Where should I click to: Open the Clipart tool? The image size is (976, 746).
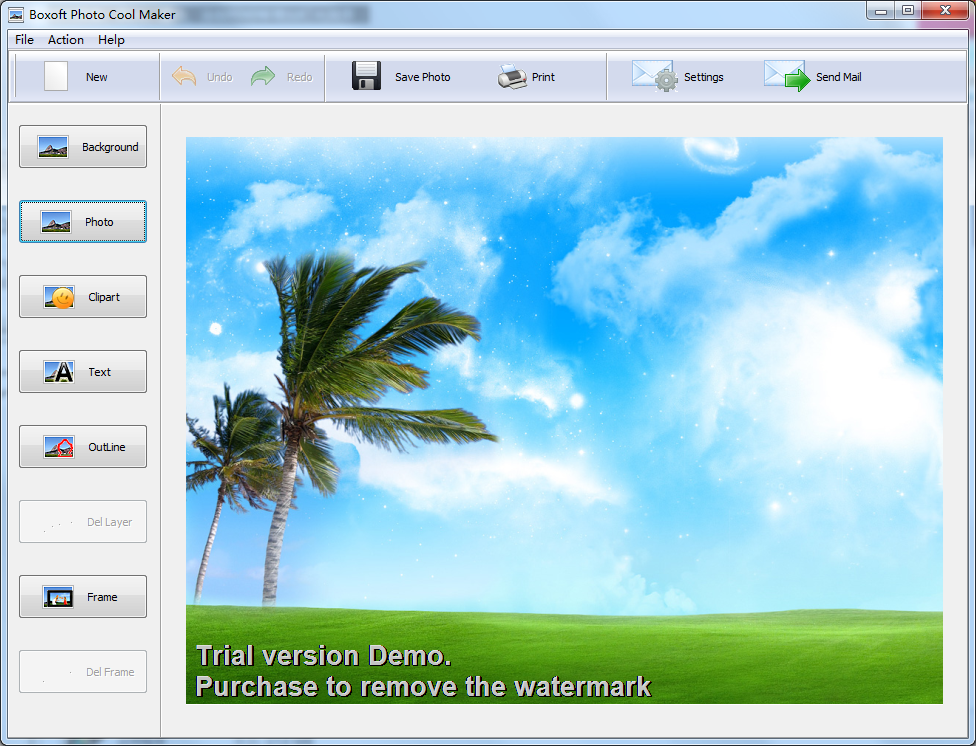click(82, 296)
